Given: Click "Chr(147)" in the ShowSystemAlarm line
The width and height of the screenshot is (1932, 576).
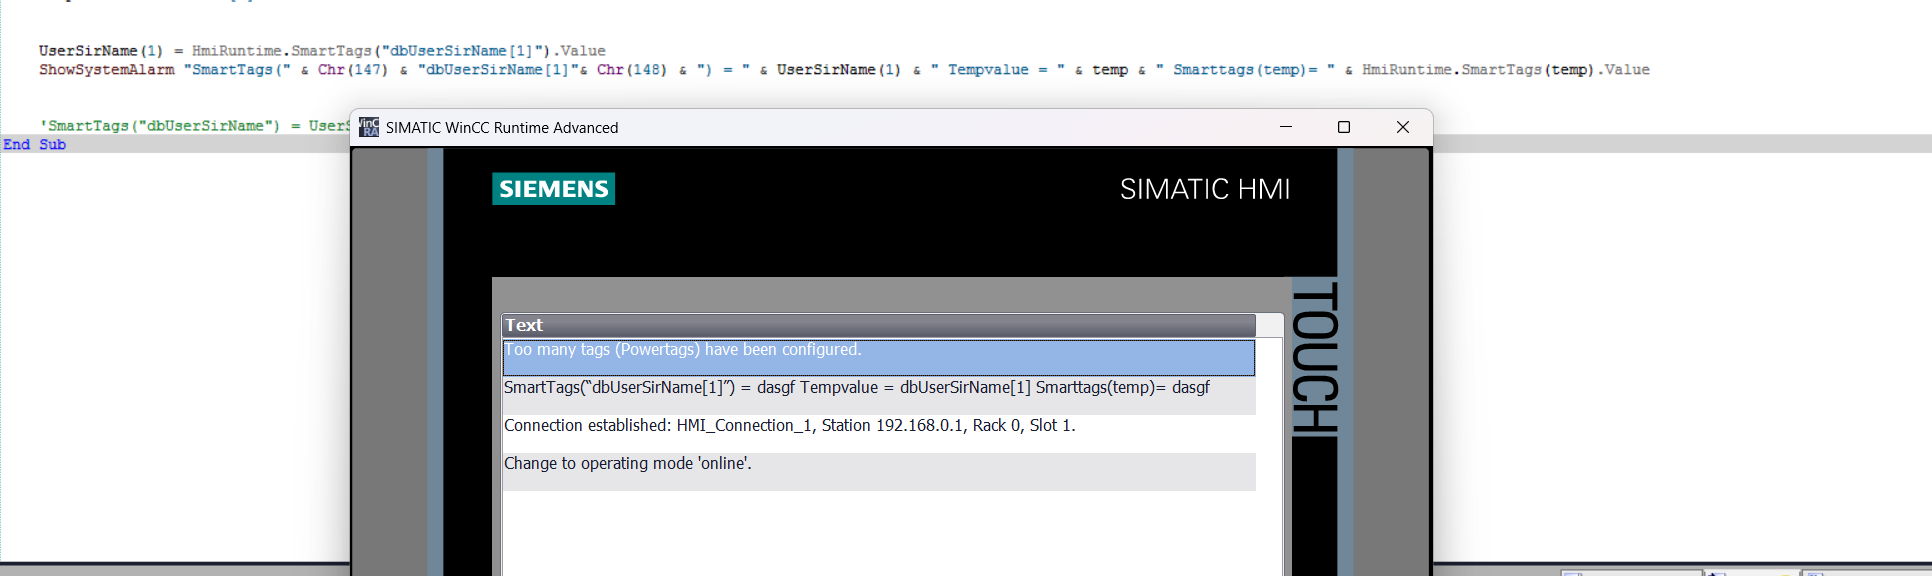Looking at the screenshot, I should (352, 70).
